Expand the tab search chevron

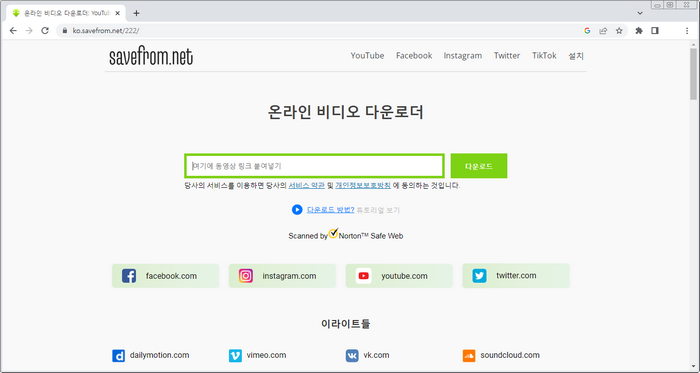[640, 13]
